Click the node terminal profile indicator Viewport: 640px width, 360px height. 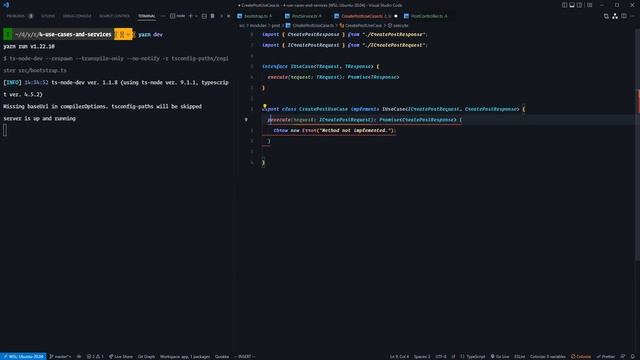(x=178, y=16)
